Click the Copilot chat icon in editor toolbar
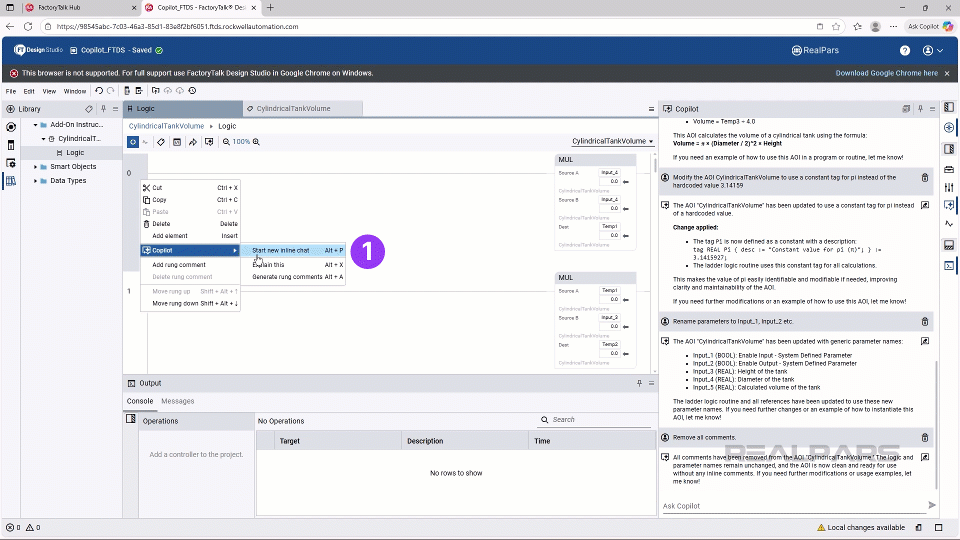 click(x=209, y=141)
